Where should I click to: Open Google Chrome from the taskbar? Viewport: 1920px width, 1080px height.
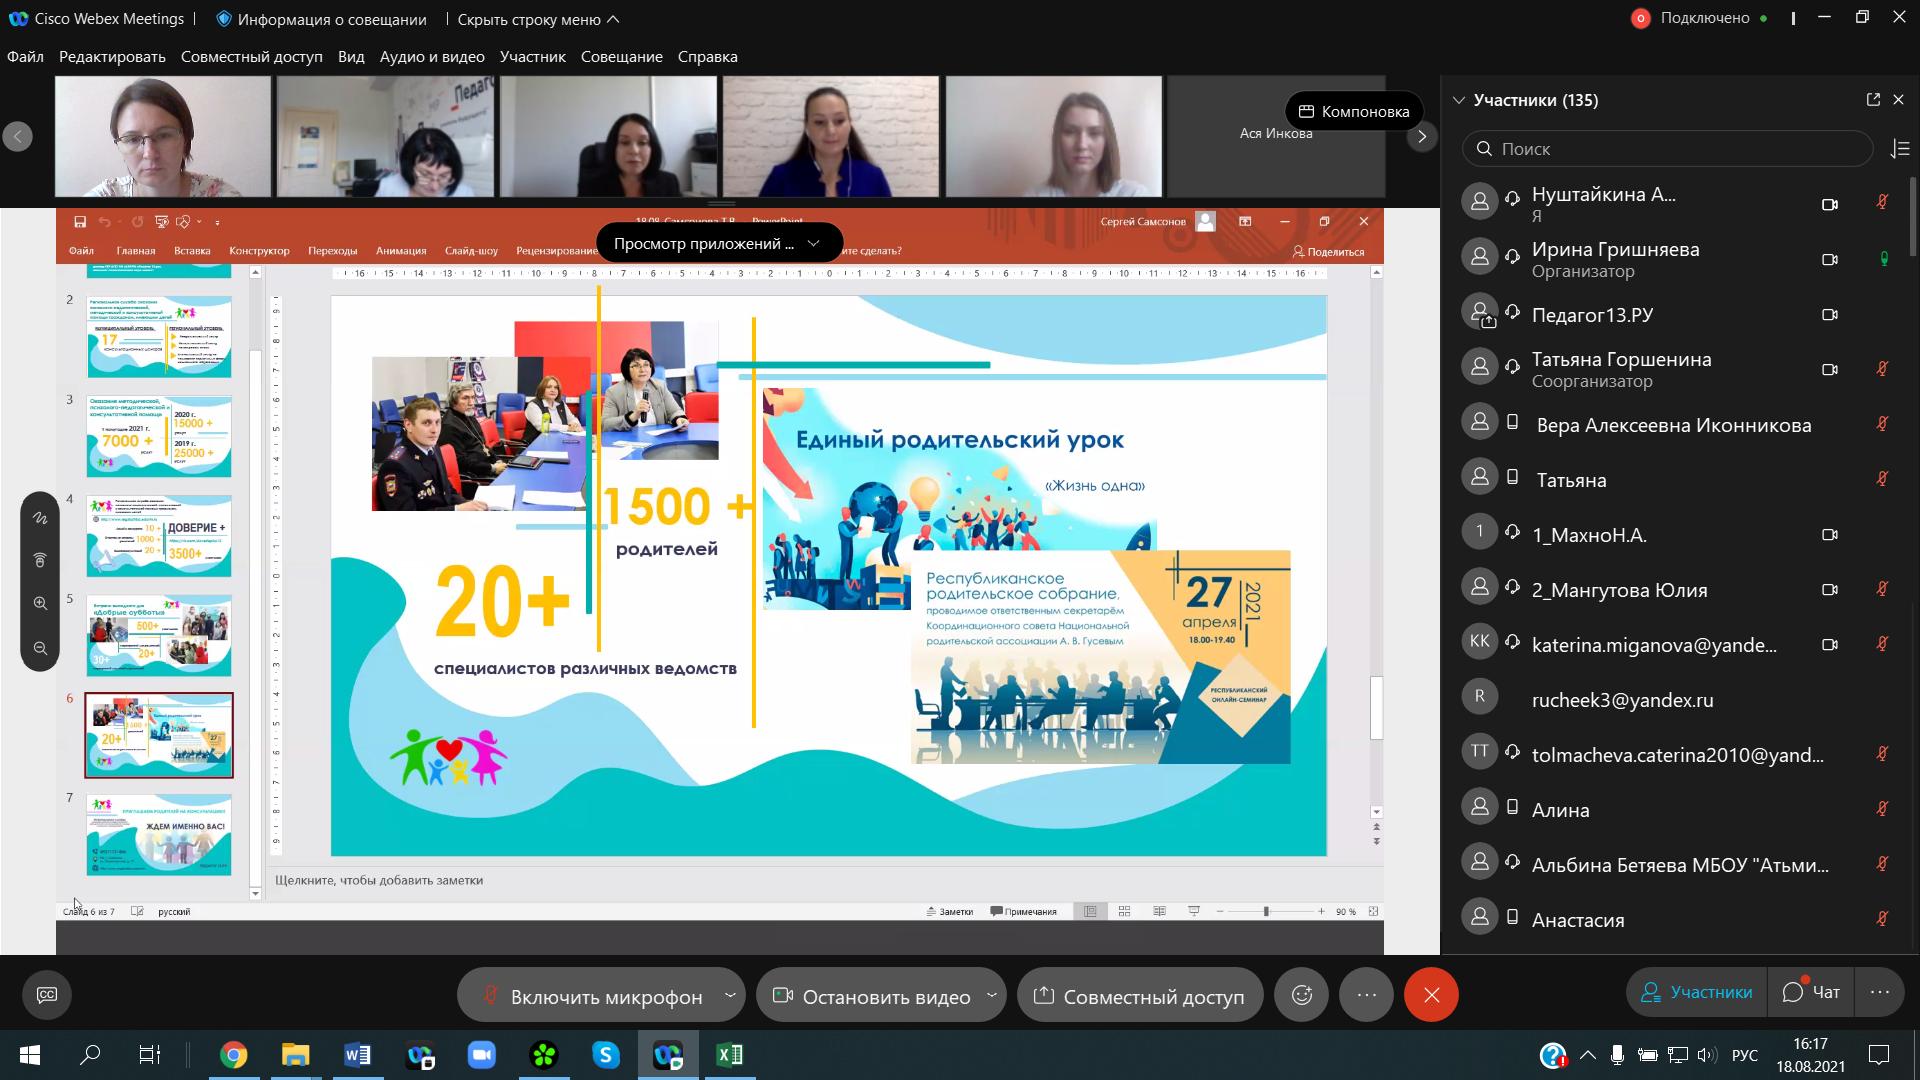(233, 1055)
